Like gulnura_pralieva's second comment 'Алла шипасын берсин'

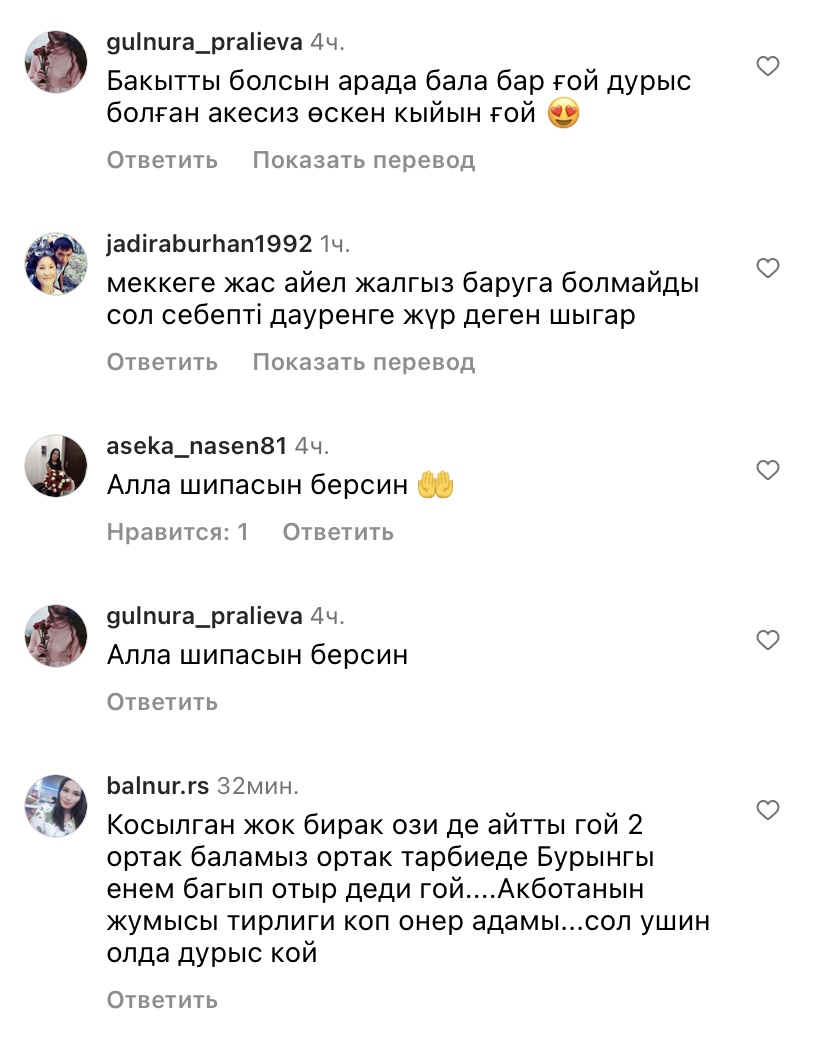(768, 640)
